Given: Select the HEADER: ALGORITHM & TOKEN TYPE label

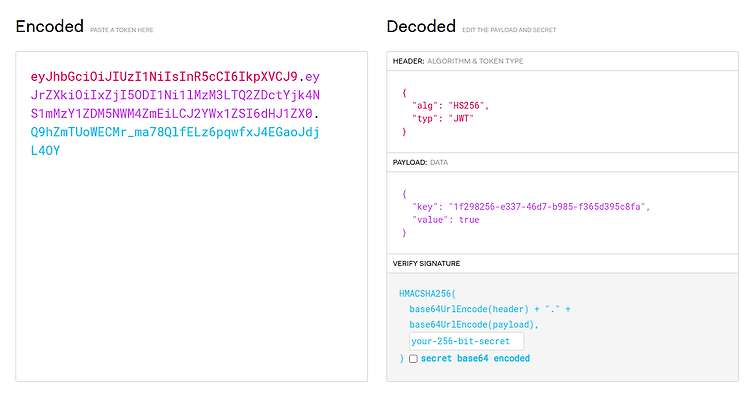Looking at the screenshot, I should click(458, 61).
